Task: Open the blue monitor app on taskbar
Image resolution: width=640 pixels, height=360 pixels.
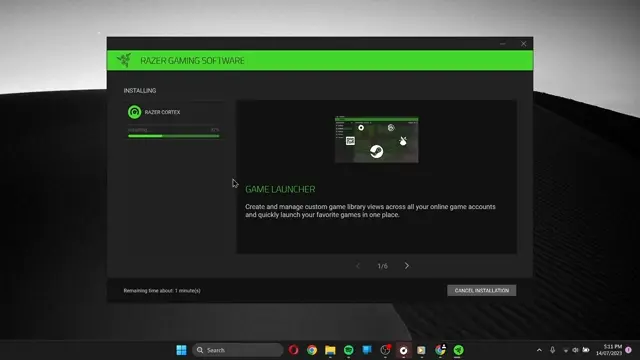Action: [367, 350]
